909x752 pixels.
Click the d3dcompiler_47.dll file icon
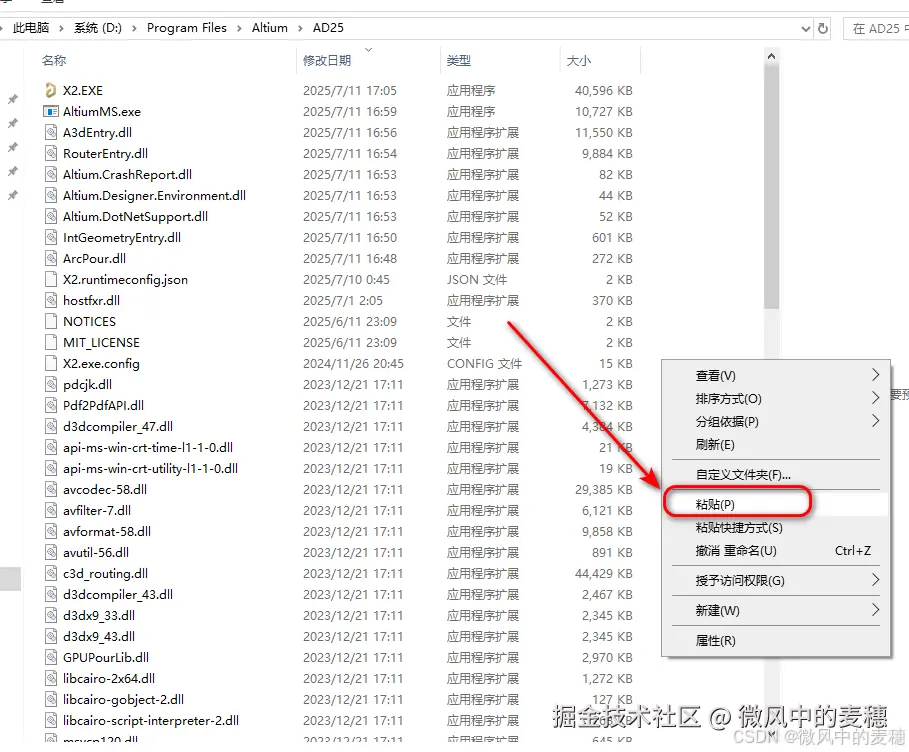click(51, 427)
